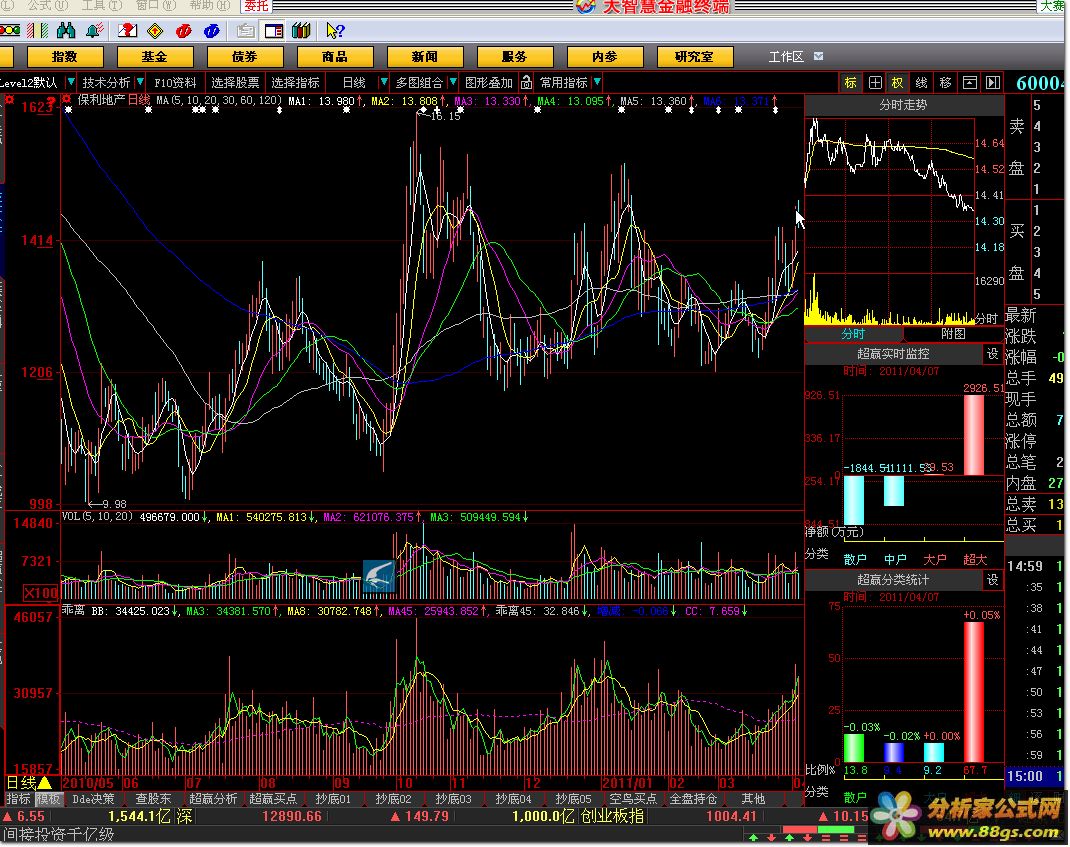Click the window layout panel icon
The image size is (1070, 847).
pos(274,31)
